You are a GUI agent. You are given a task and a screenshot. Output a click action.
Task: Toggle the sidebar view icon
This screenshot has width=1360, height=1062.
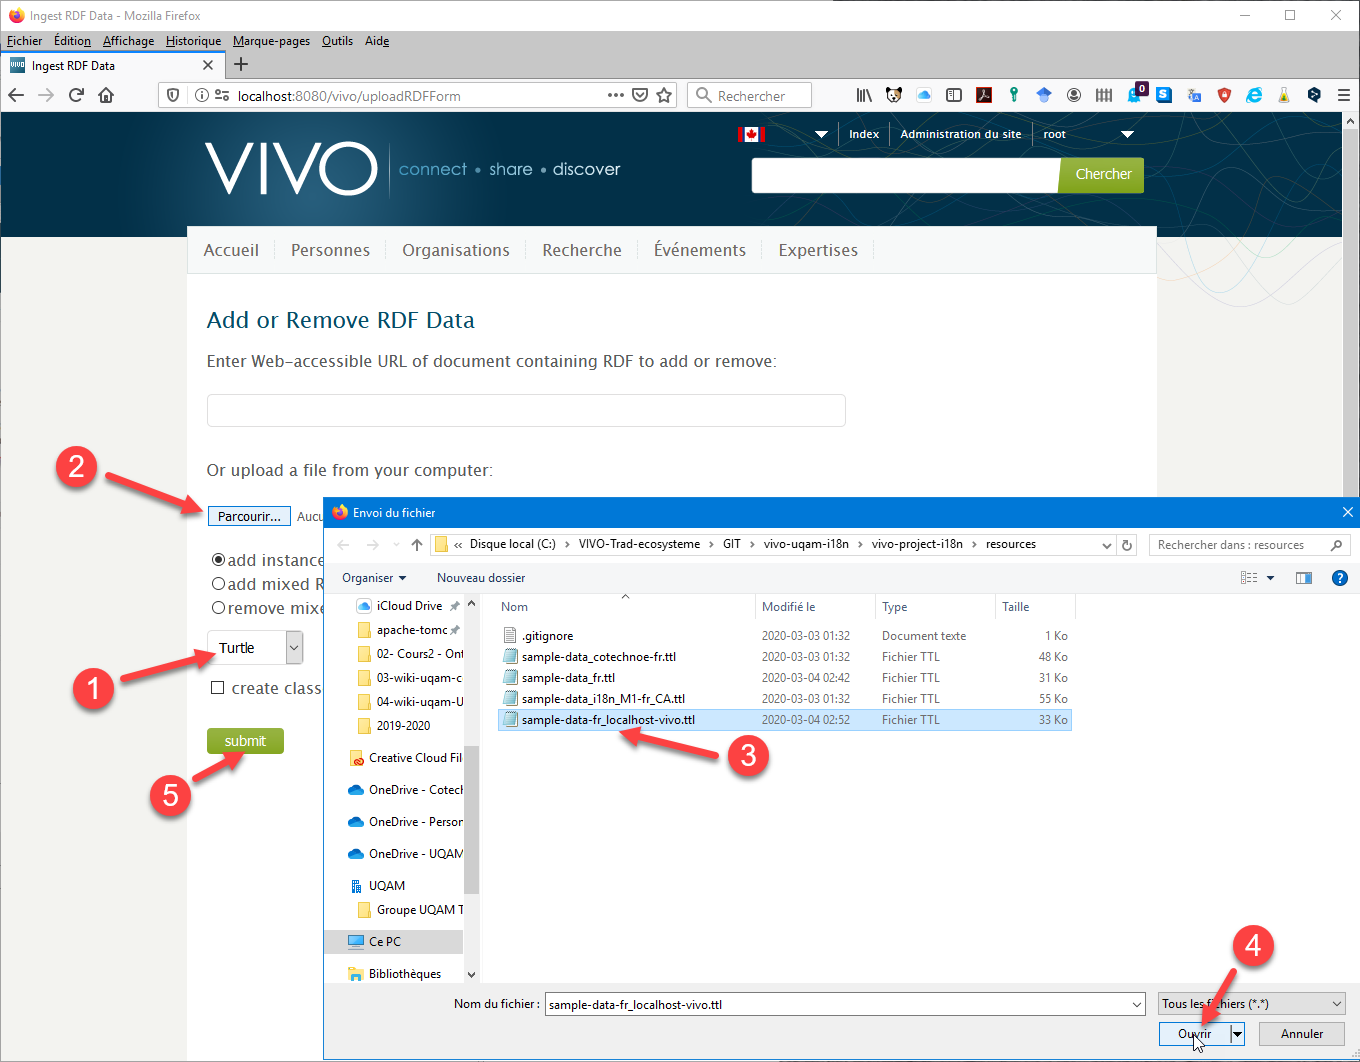coord(954,95)
